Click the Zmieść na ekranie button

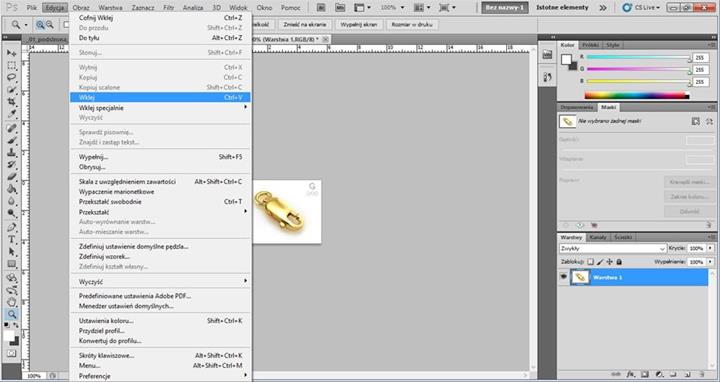pos(305,25)
